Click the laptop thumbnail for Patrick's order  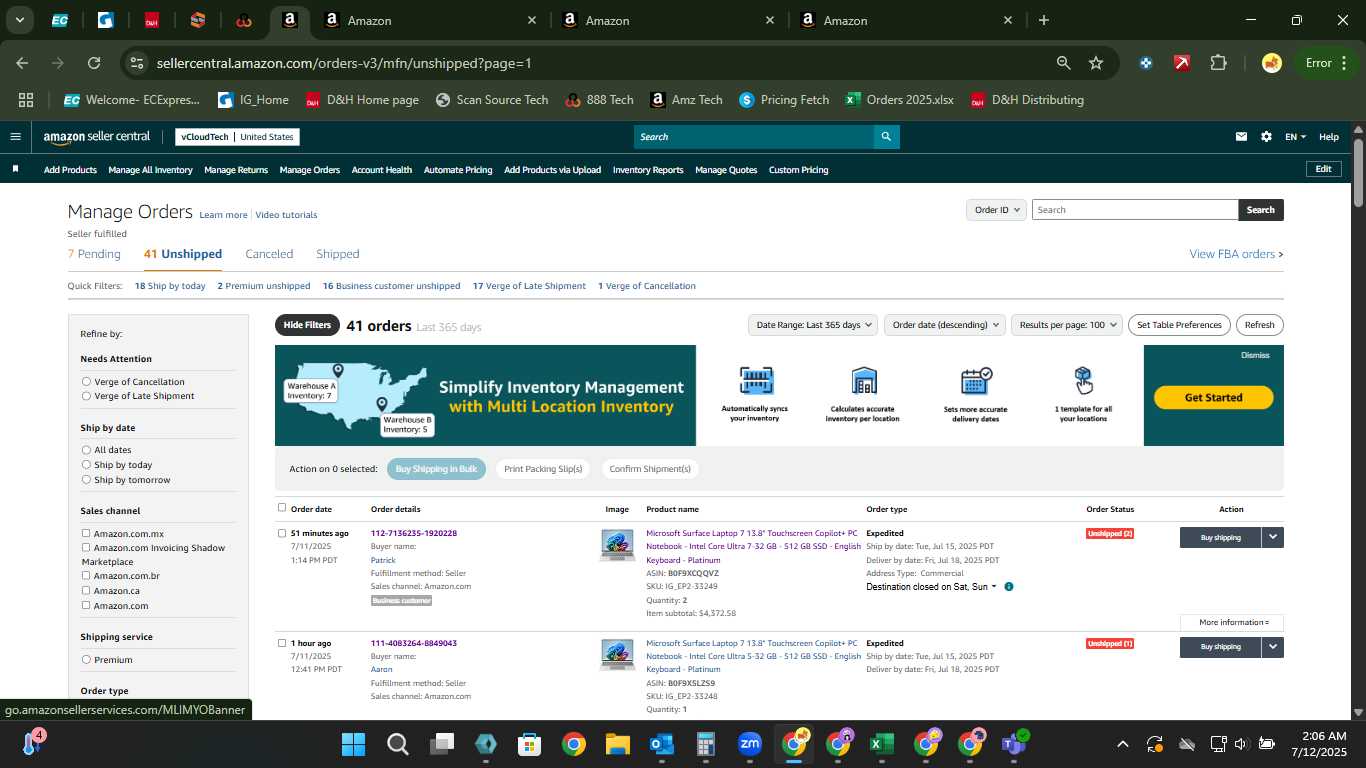tap(617, 545)
